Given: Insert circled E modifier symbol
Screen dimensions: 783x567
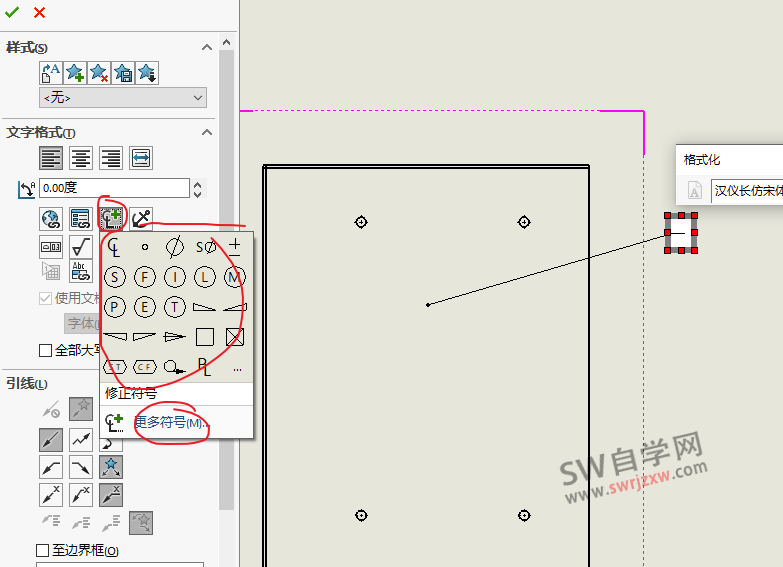Looking at the screenshot, I should [145, 307].
